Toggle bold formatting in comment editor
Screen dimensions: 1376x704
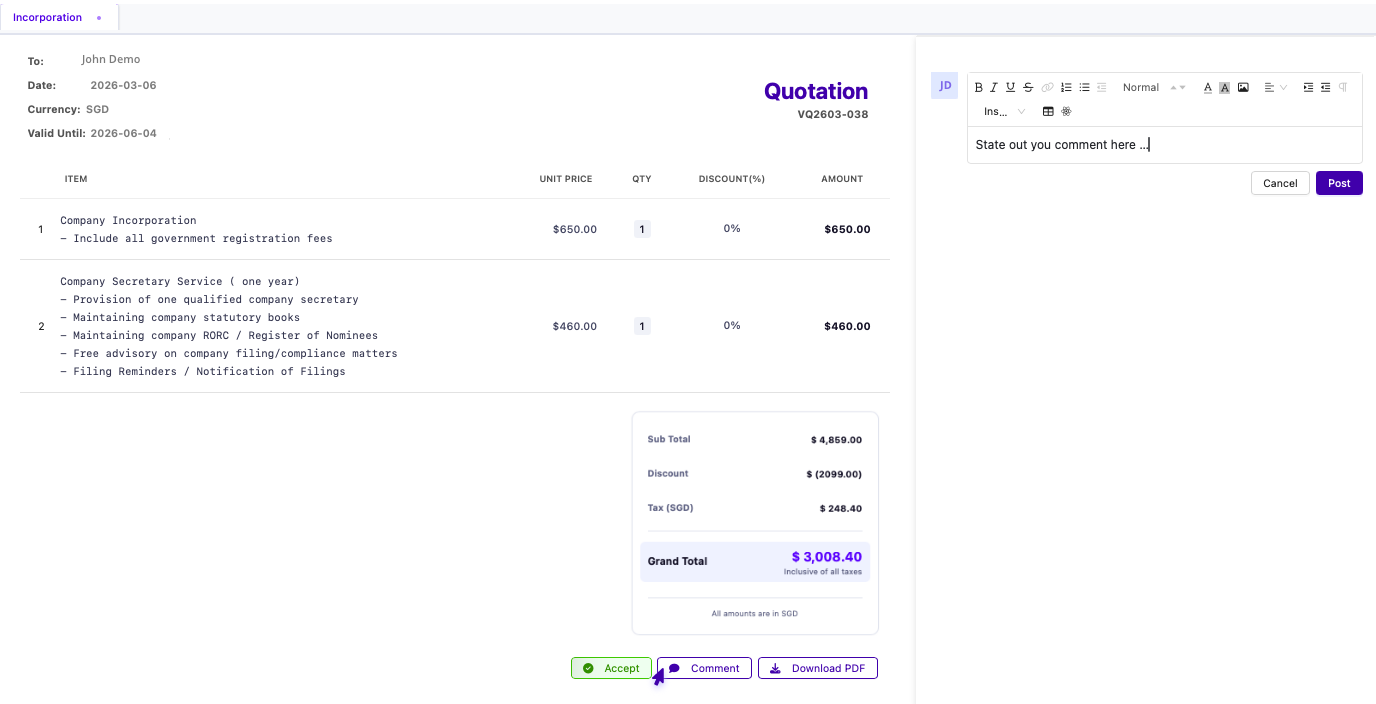979,88
